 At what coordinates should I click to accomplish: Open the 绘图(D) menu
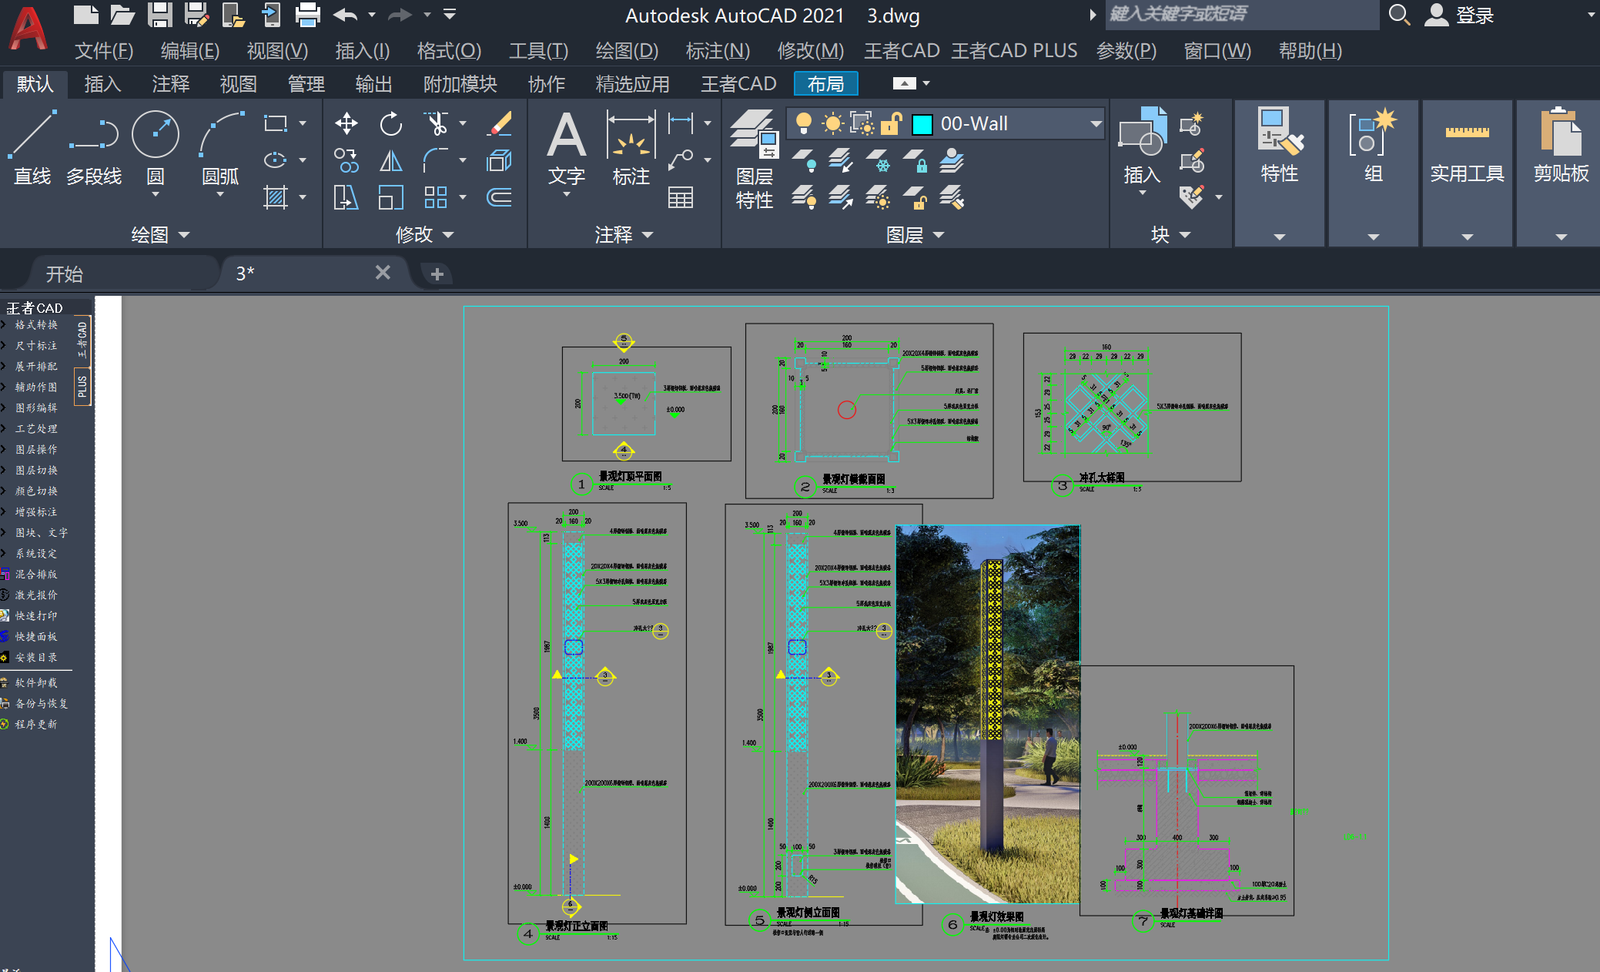627,50
